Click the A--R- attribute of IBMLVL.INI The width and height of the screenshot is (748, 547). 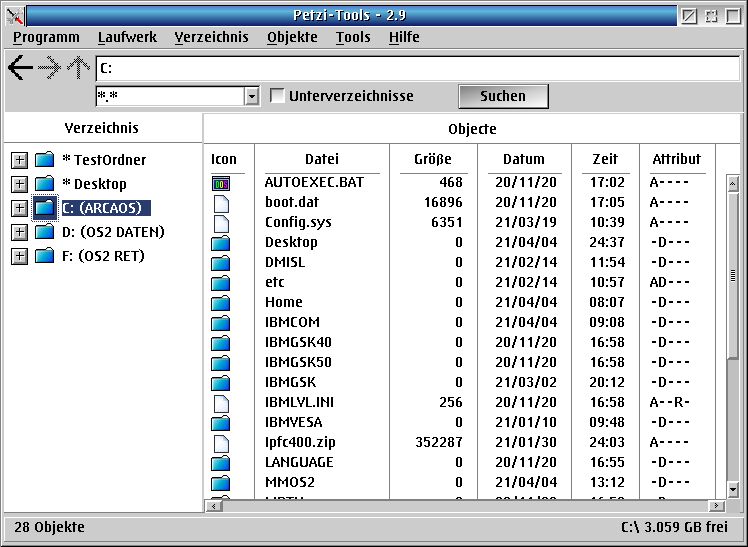669,403
